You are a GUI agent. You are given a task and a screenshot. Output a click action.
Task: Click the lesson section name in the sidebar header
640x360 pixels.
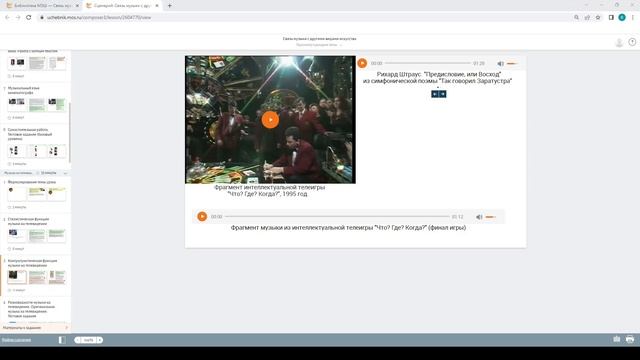pyautogui.click(x=18, y=173)
